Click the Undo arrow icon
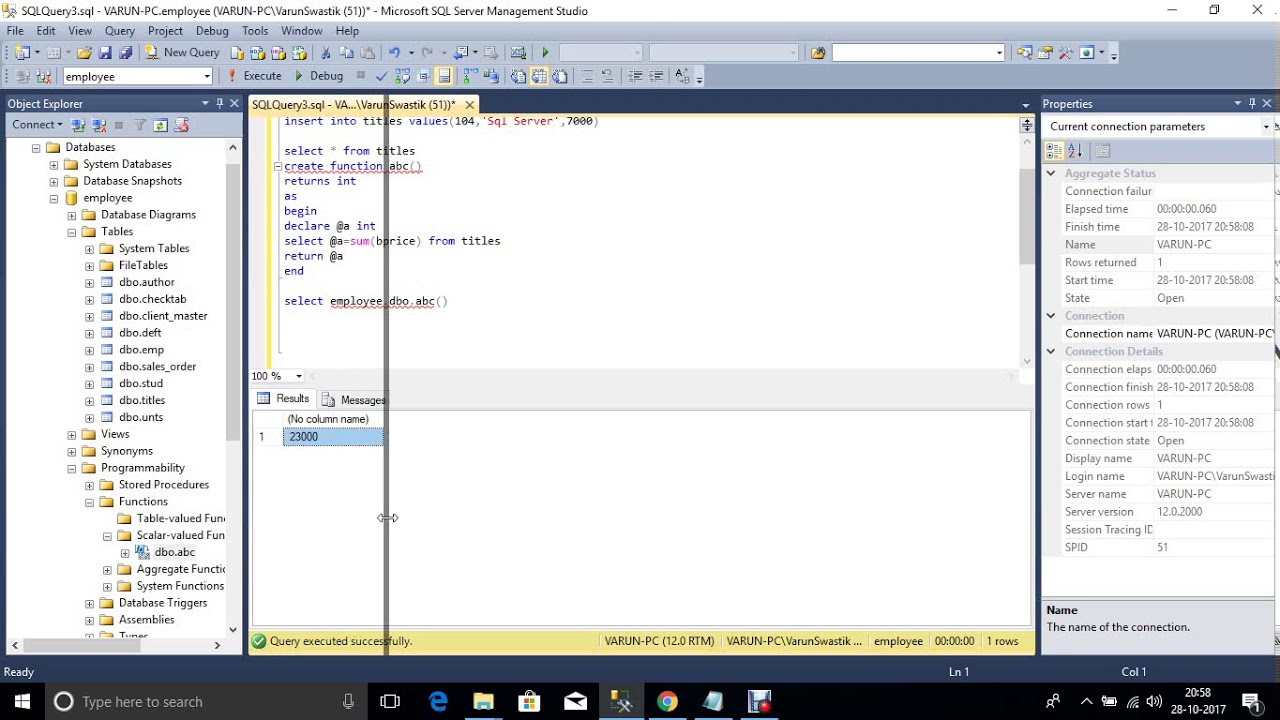Image resolution: width=1280 pixels, height=720 pixels. pyautogui.click(x=394, y=52)
